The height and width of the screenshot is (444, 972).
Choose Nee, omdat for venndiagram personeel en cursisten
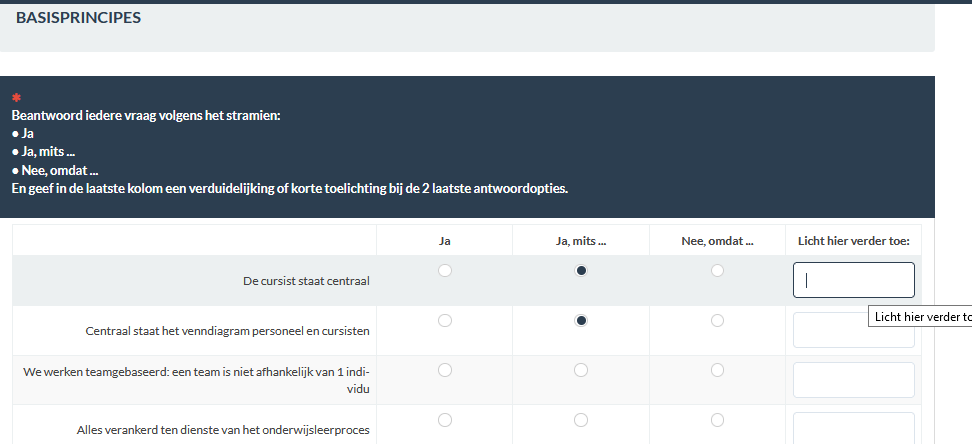(717, 321)
